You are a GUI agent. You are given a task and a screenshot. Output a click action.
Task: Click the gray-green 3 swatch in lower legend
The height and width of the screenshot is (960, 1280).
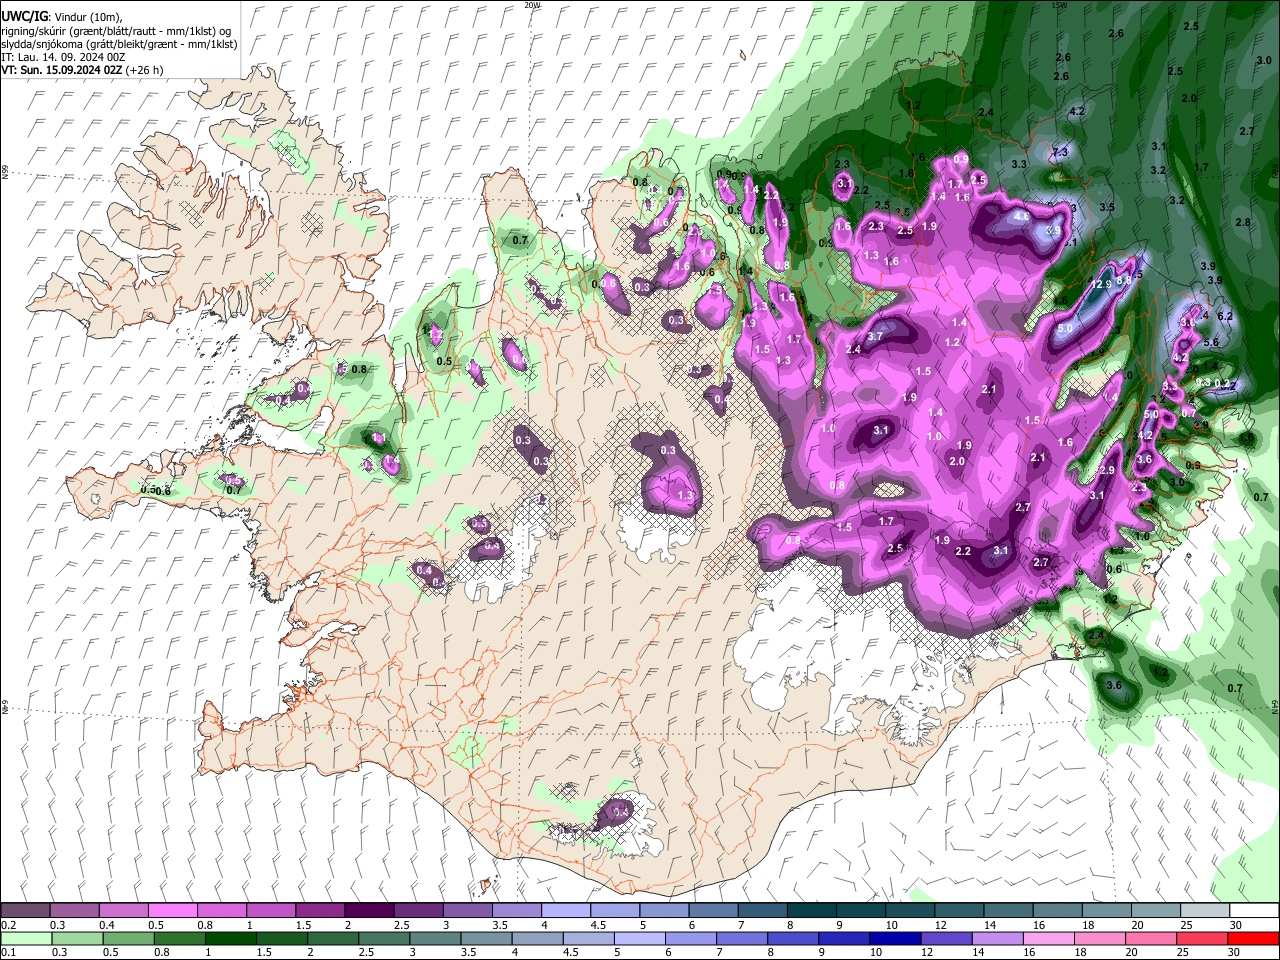click(434, 939)
